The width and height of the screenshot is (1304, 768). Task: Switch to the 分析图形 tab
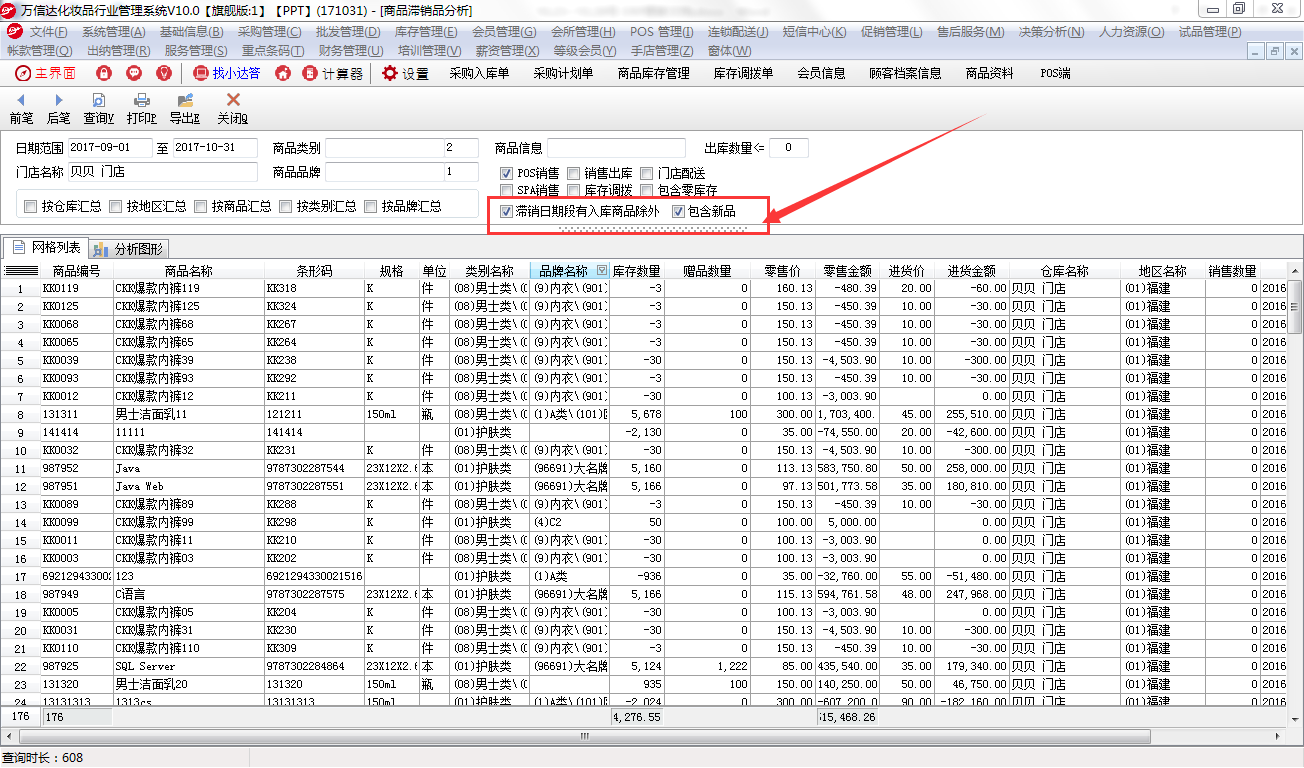point(129,248)
